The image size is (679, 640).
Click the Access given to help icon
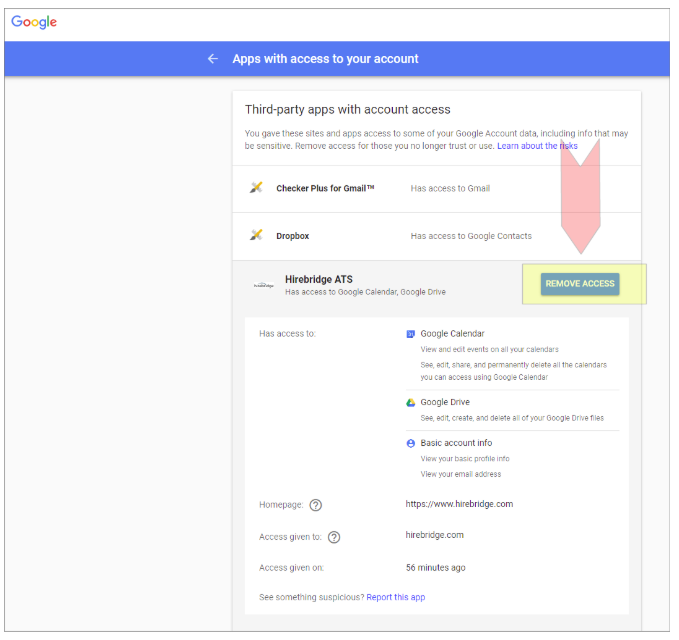(334, 537)
